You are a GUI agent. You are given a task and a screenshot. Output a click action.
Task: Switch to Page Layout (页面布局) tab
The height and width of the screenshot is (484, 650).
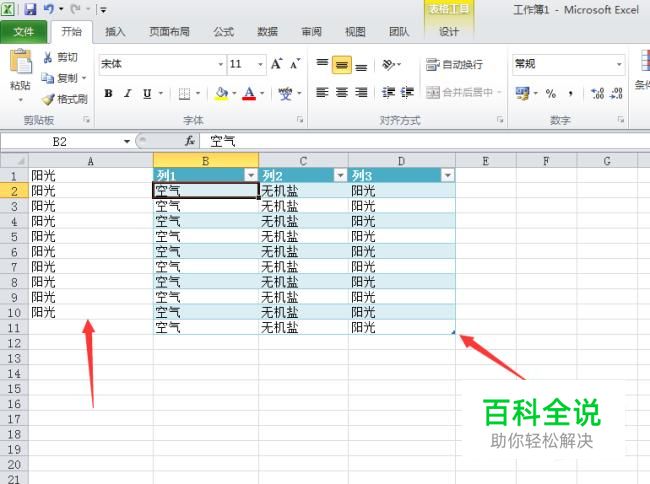click(x=170, y=32)
